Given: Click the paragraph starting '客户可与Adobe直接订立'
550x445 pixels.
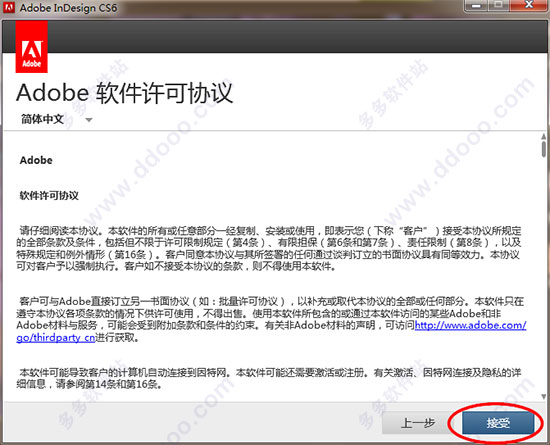Looking at the screenshot, I should (271, 319).
